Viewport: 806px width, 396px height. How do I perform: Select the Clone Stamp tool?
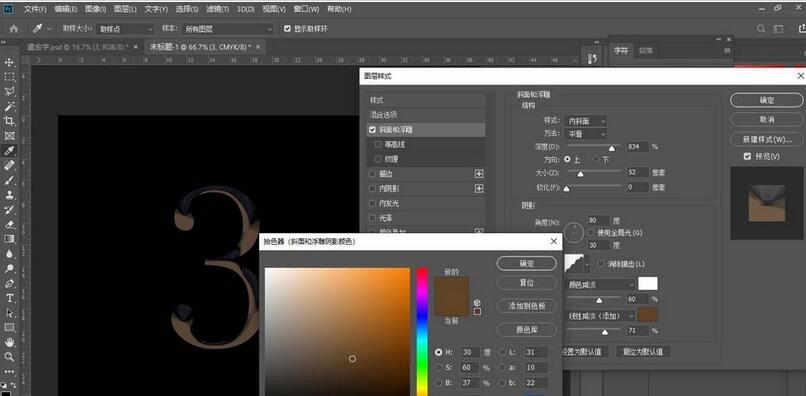tap(9, 195)
